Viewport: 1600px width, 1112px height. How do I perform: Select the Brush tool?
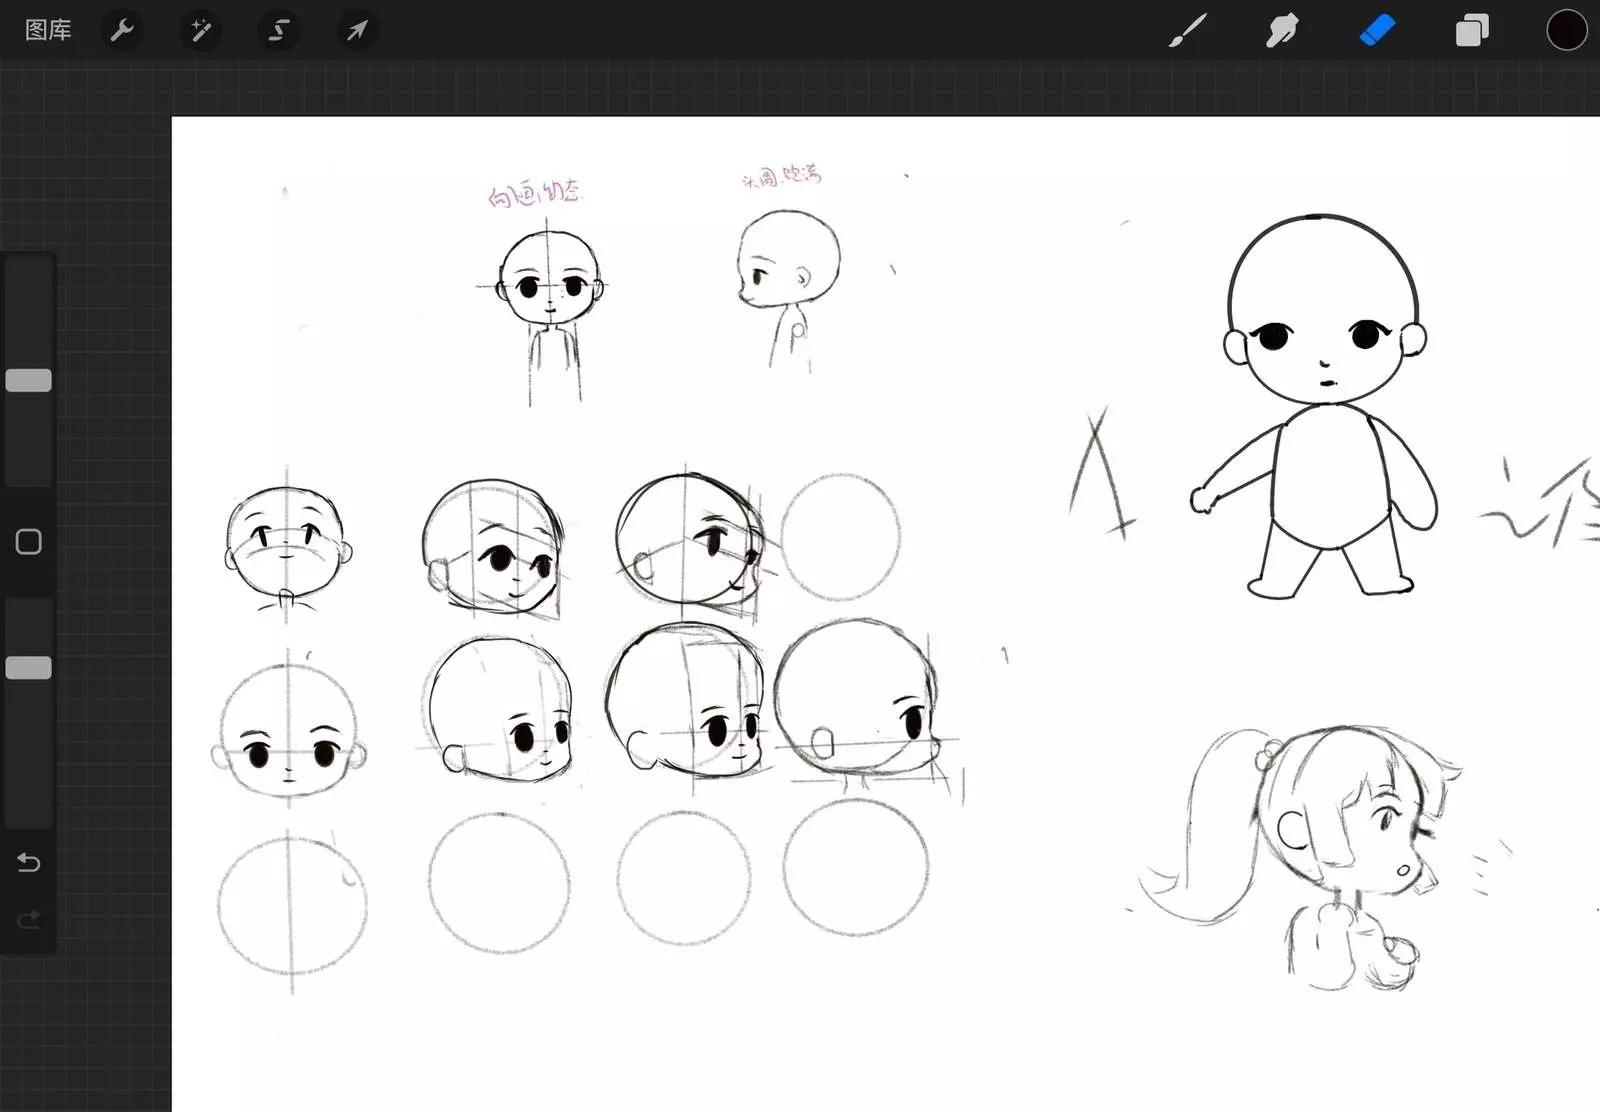coord(1187,30)
